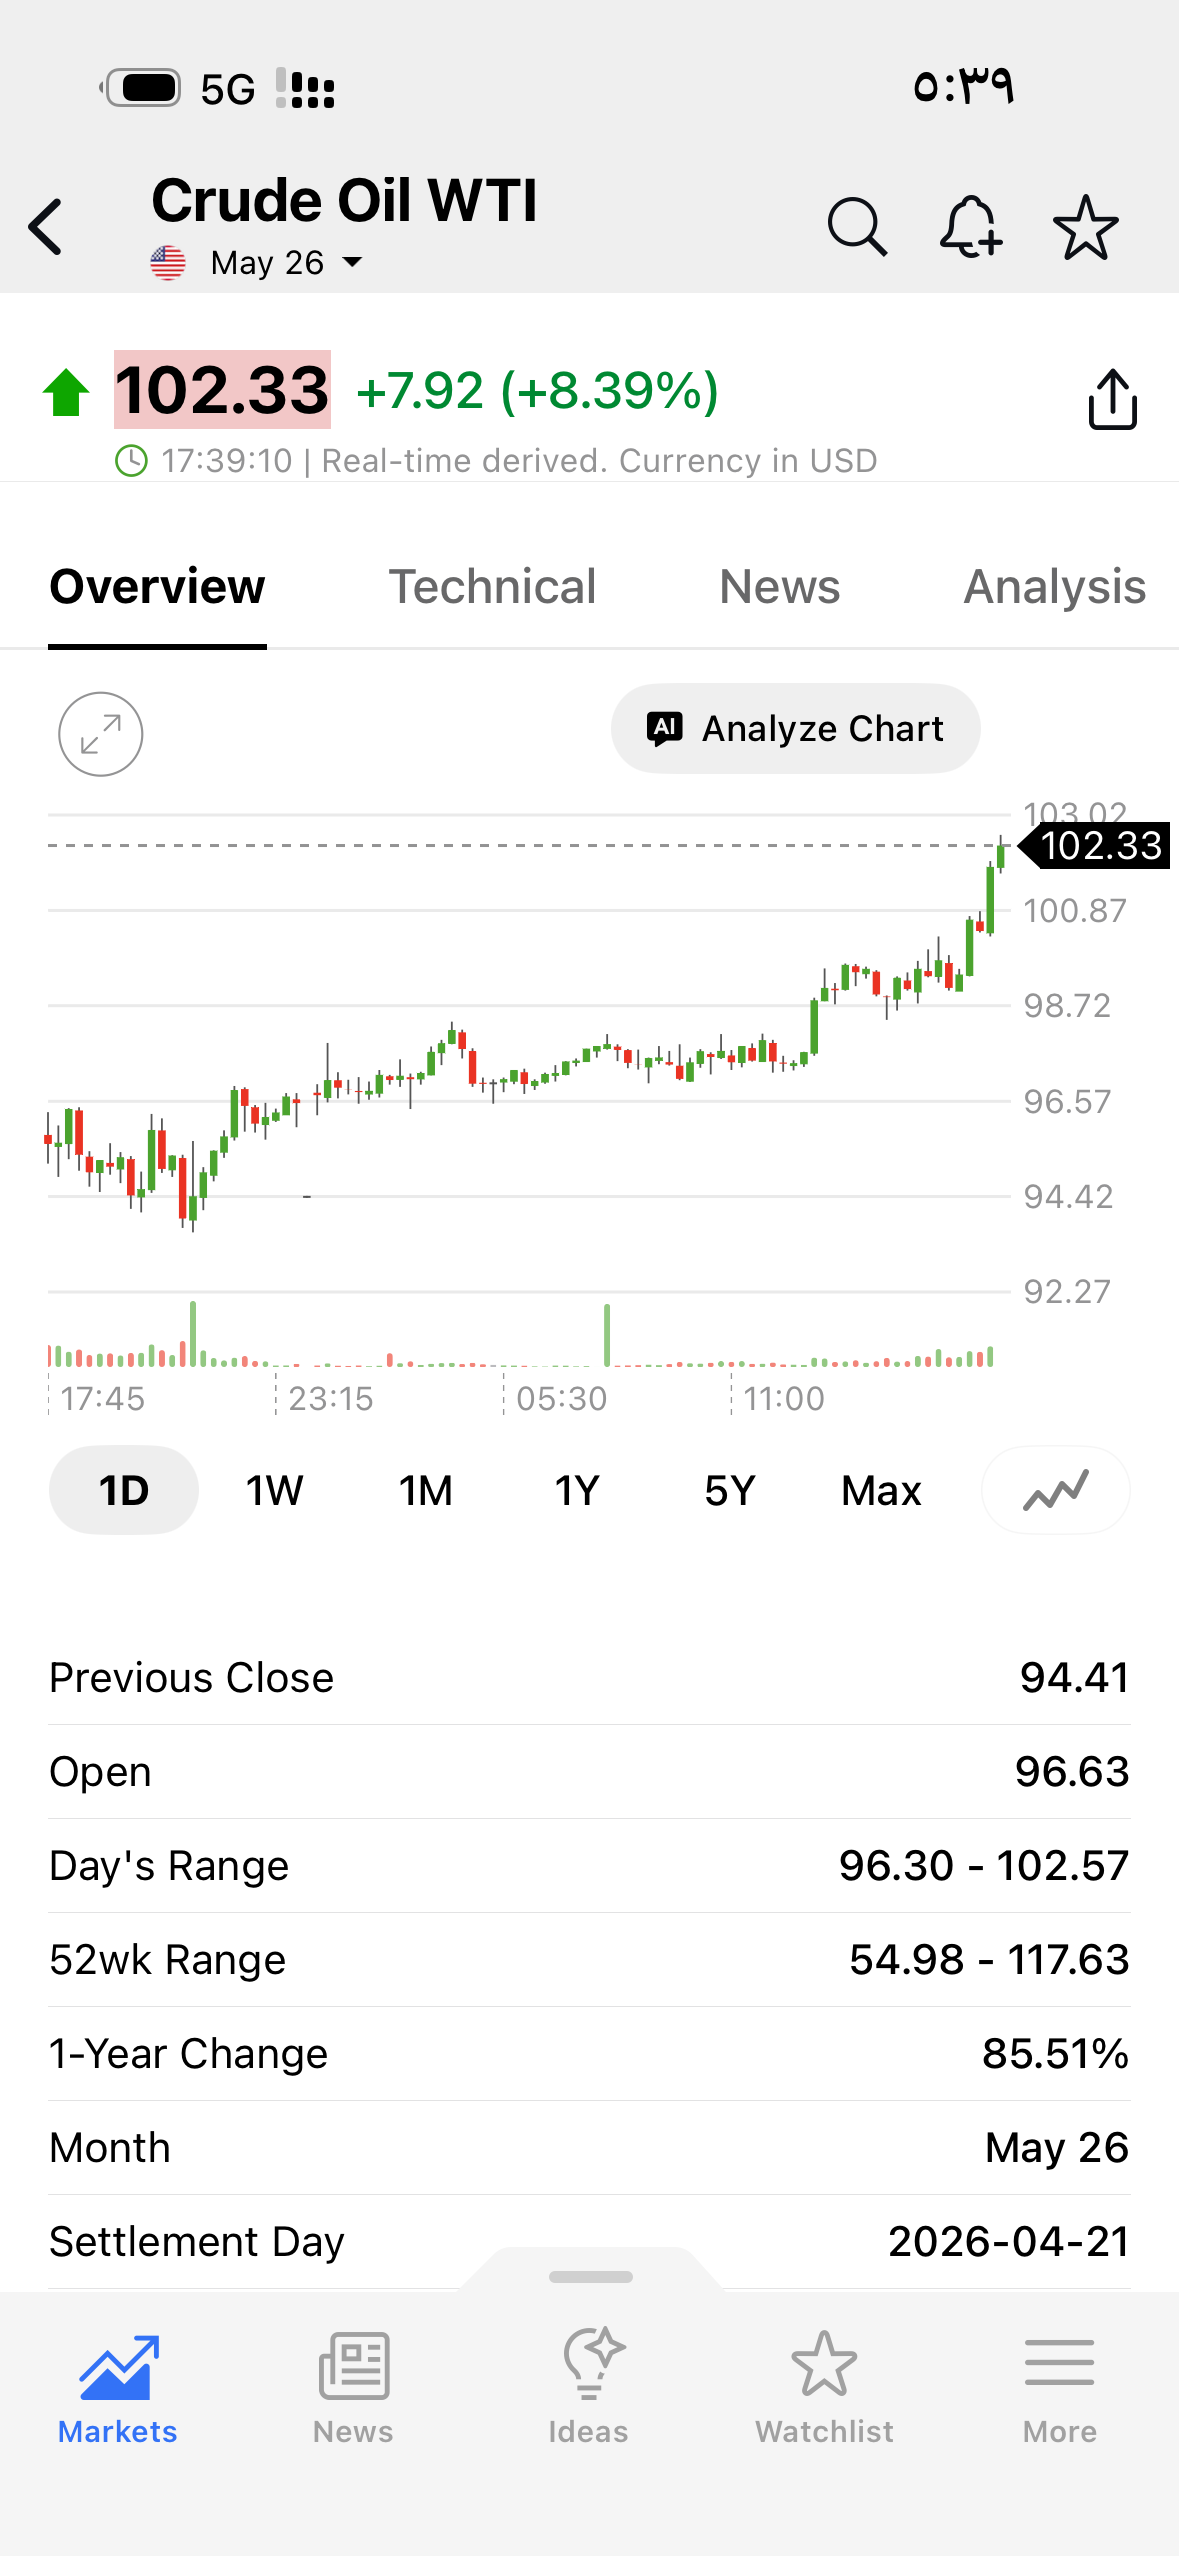The height and width of the screenshot is (2556, 1179).
Task: Open the Ideas lightbulb tab
Action: pos(588,2387)
